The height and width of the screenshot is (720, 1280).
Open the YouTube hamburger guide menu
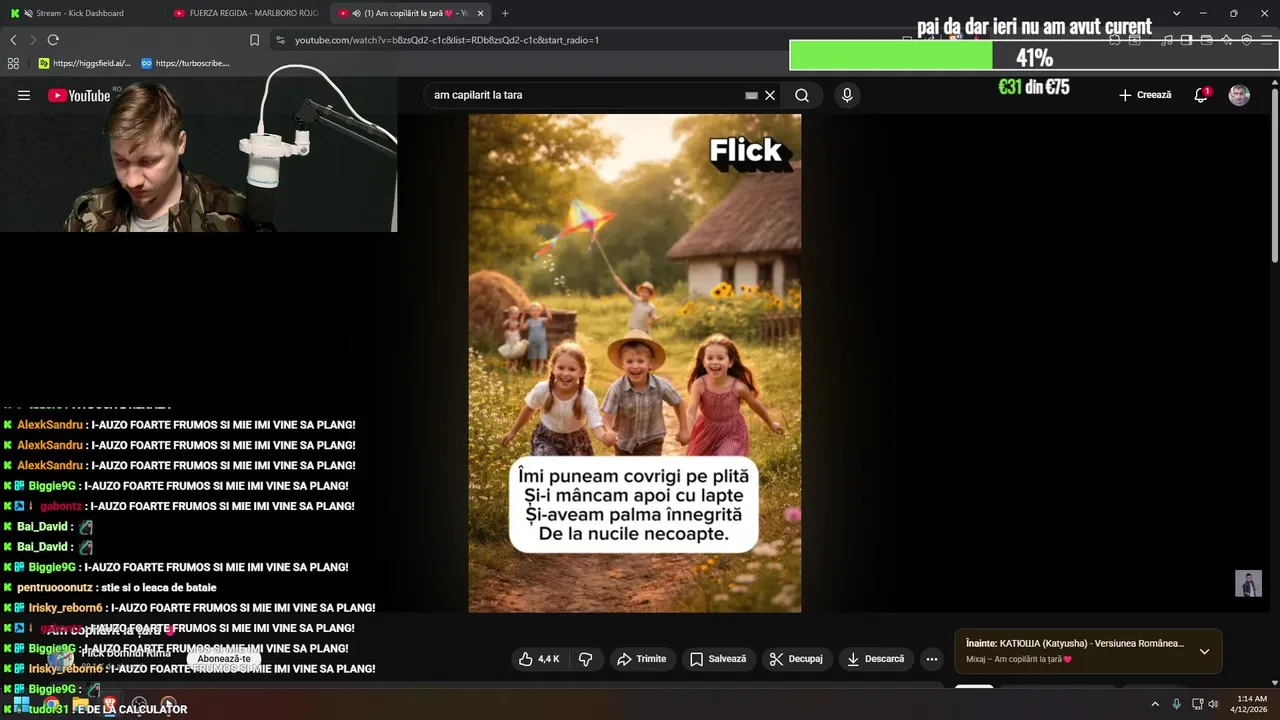click(24, 95)
